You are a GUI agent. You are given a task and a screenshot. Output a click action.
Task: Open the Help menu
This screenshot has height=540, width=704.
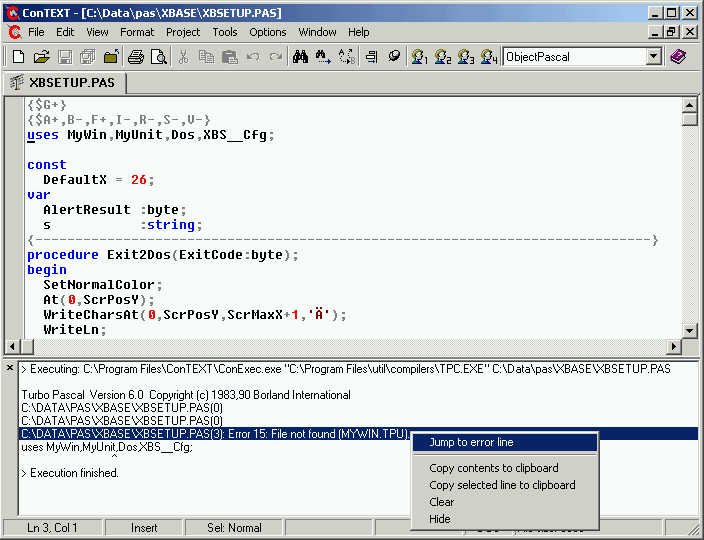coord(358,32)
